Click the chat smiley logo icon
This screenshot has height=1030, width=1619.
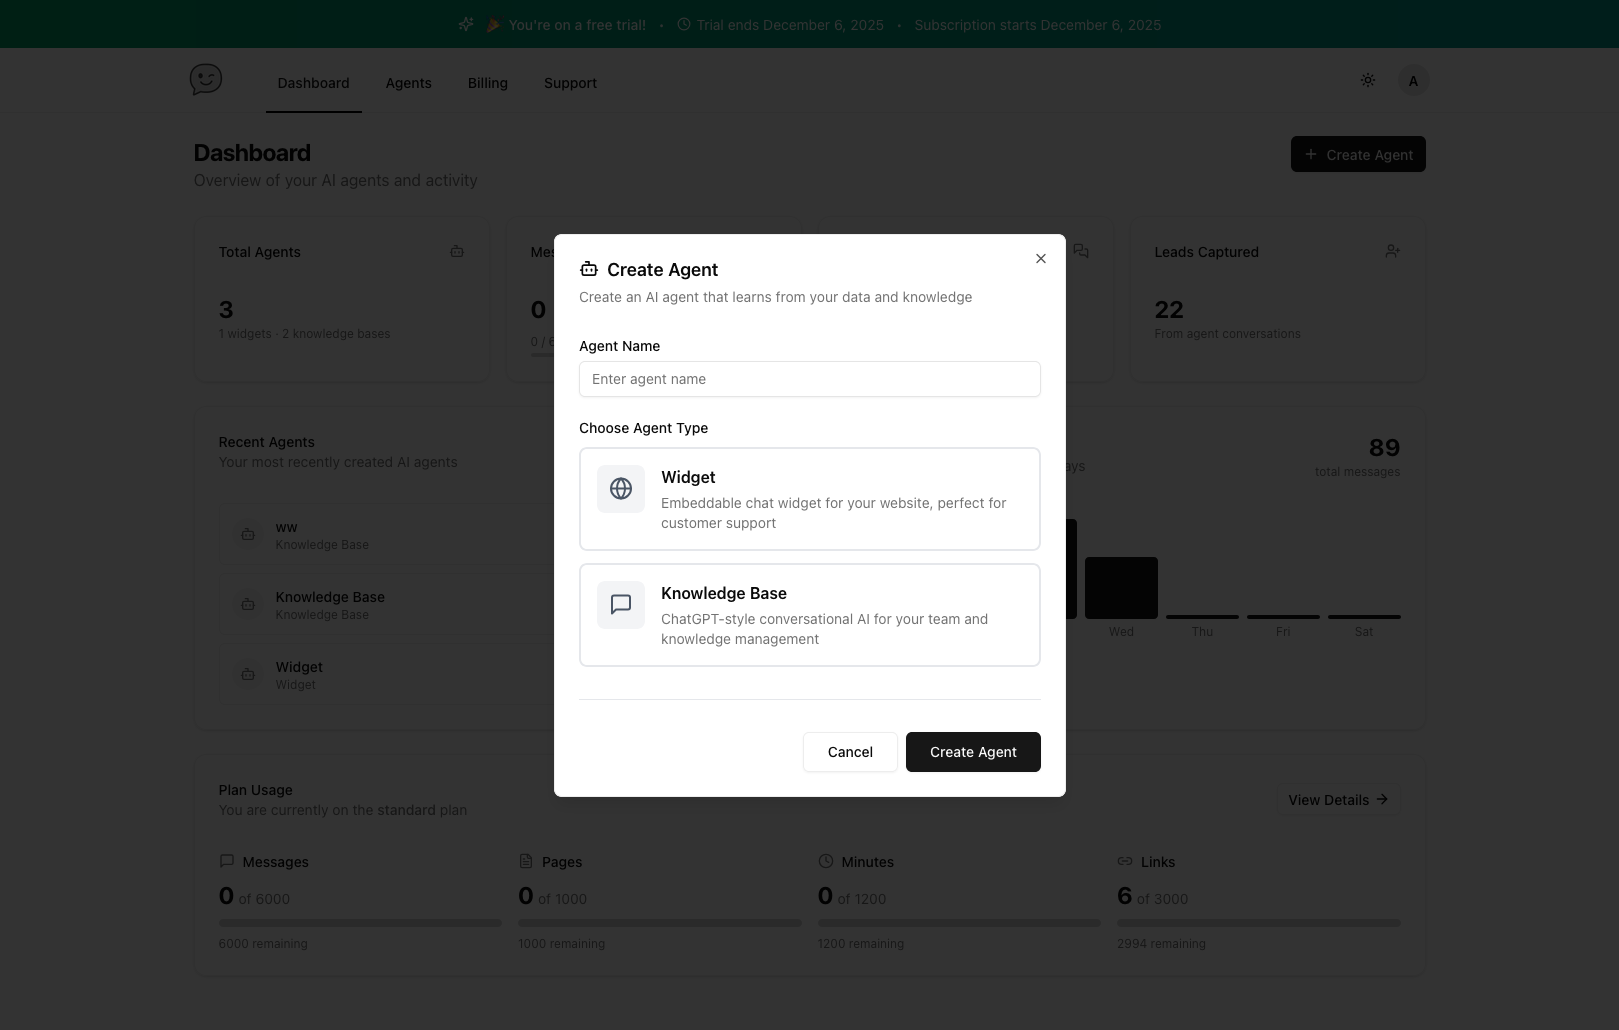pos(206,80)
